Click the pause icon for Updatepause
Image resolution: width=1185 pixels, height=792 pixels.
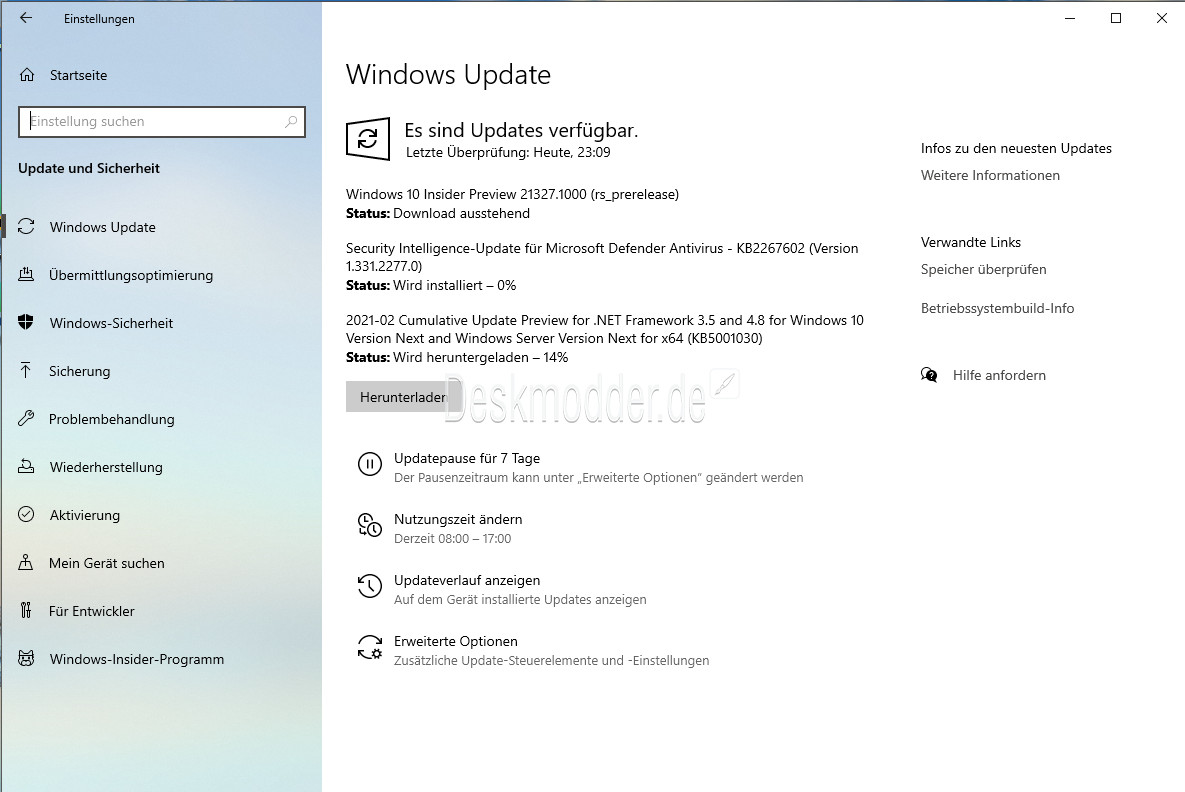370,464
